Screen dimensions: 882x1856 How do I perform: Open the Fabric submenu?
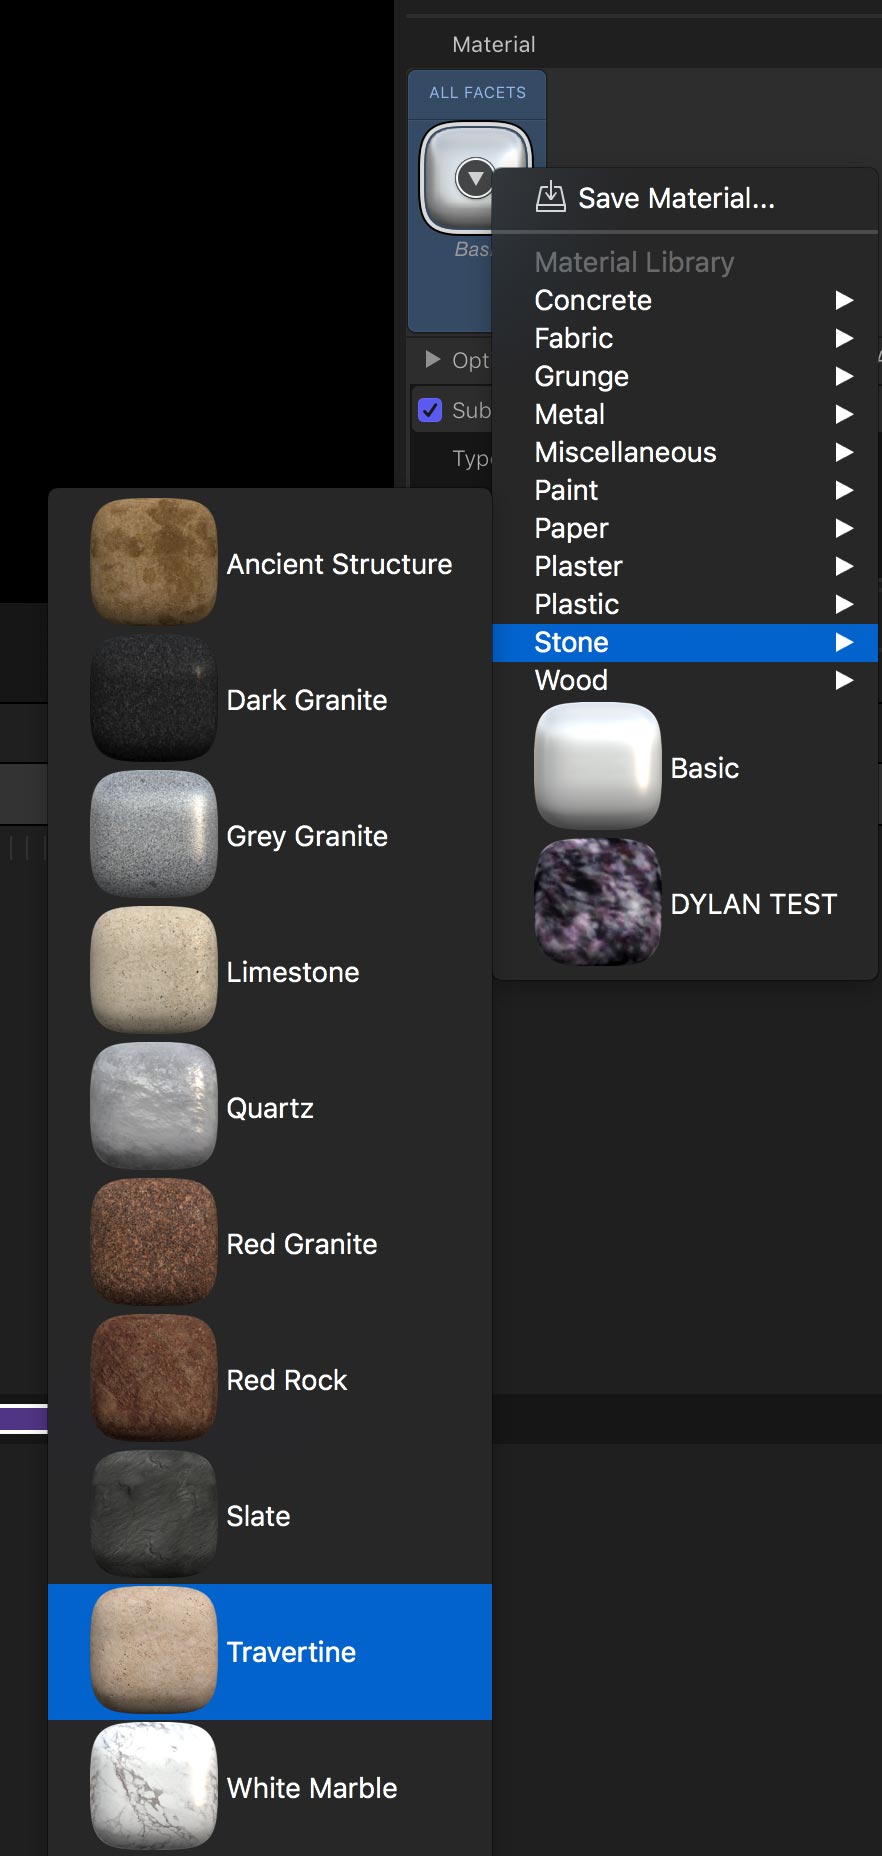click(685, 338)
